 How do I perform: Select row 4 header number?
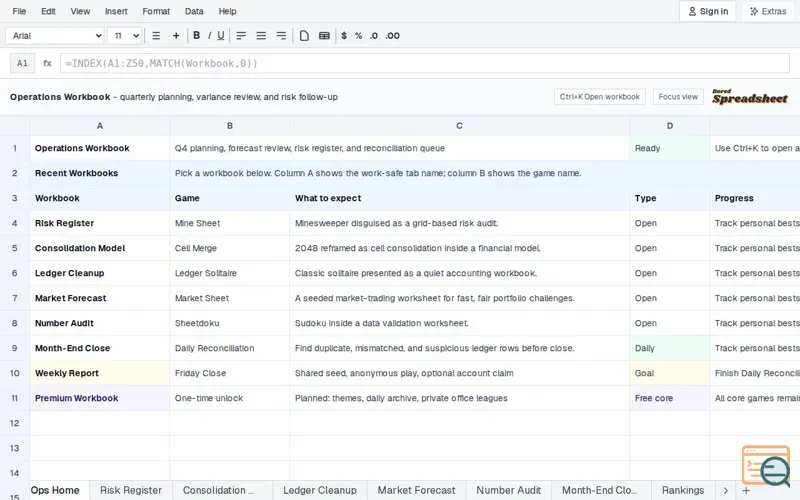coord(15,223)
